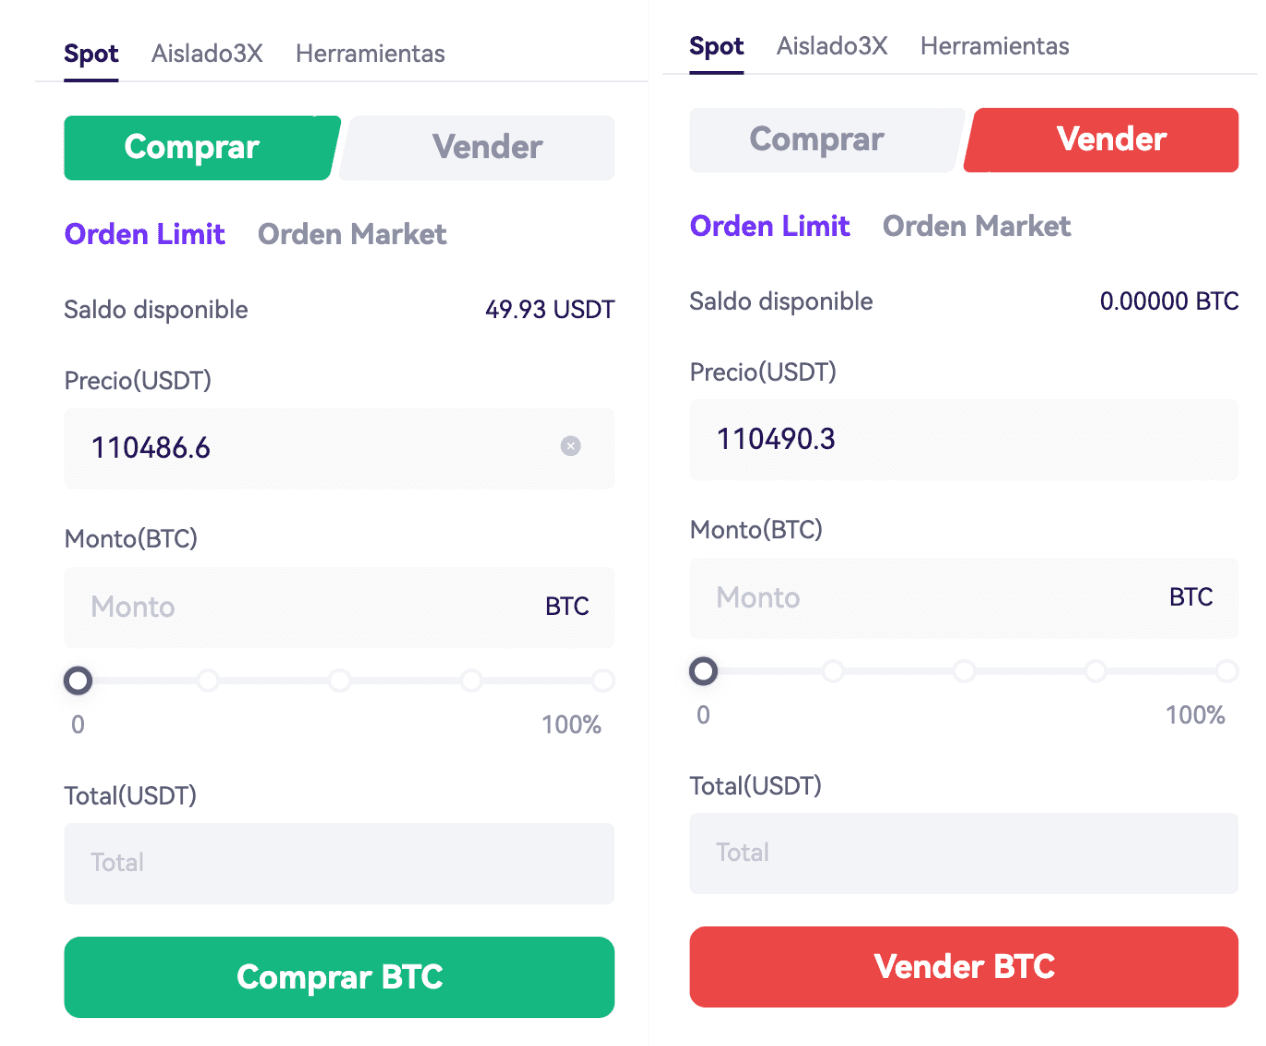
Task: Switch to Aislado3X tab in buy panel
Action: [x=207, y=54]
